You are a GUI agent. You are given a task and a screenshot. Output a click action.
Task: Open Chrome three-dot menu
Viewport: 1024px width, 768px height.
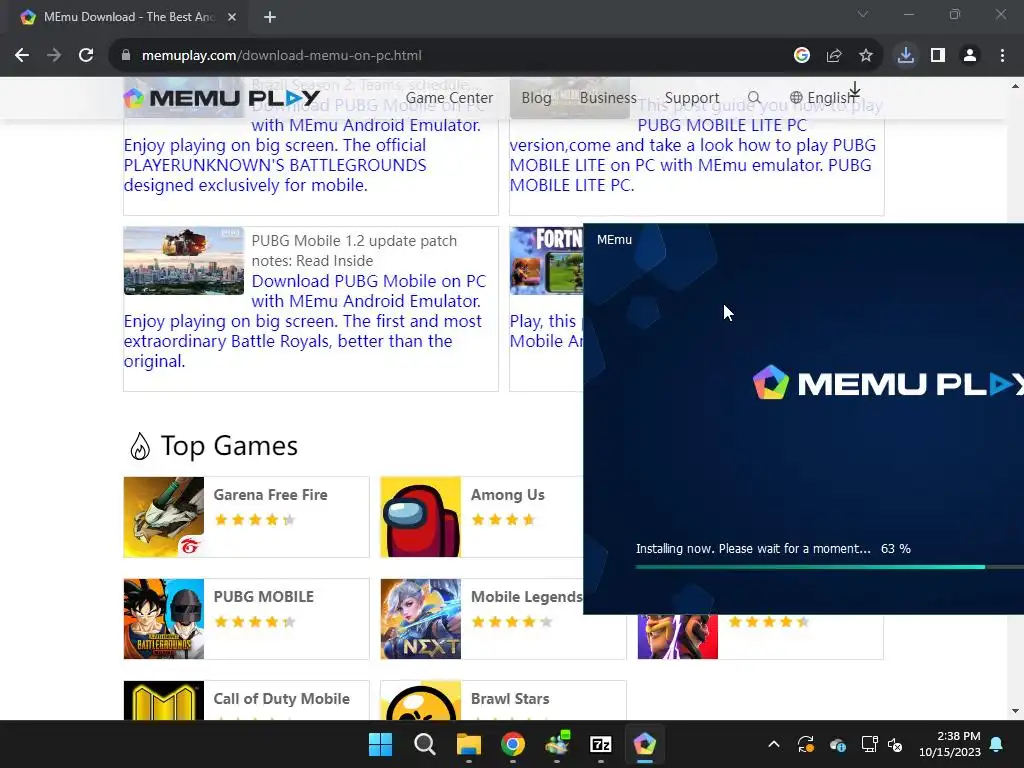(1002, 56)
